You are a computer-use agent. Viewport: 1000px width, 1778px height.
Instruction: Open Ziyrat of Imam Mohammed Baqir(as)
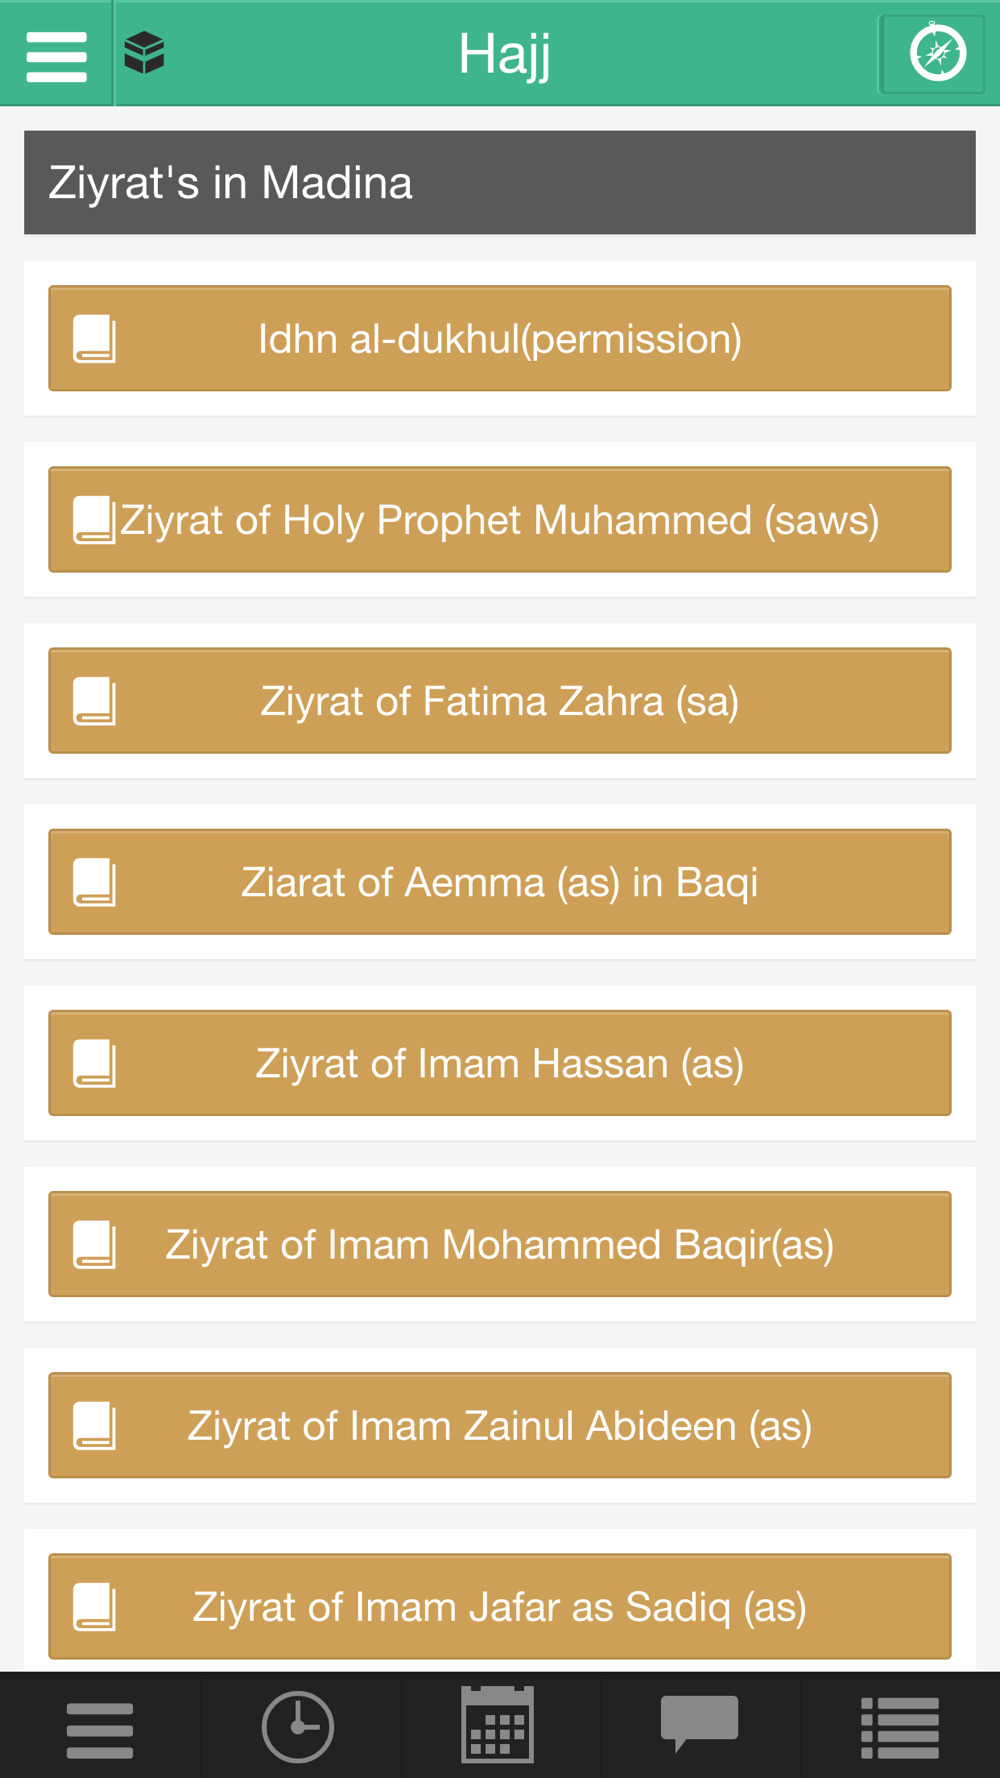500,1244
